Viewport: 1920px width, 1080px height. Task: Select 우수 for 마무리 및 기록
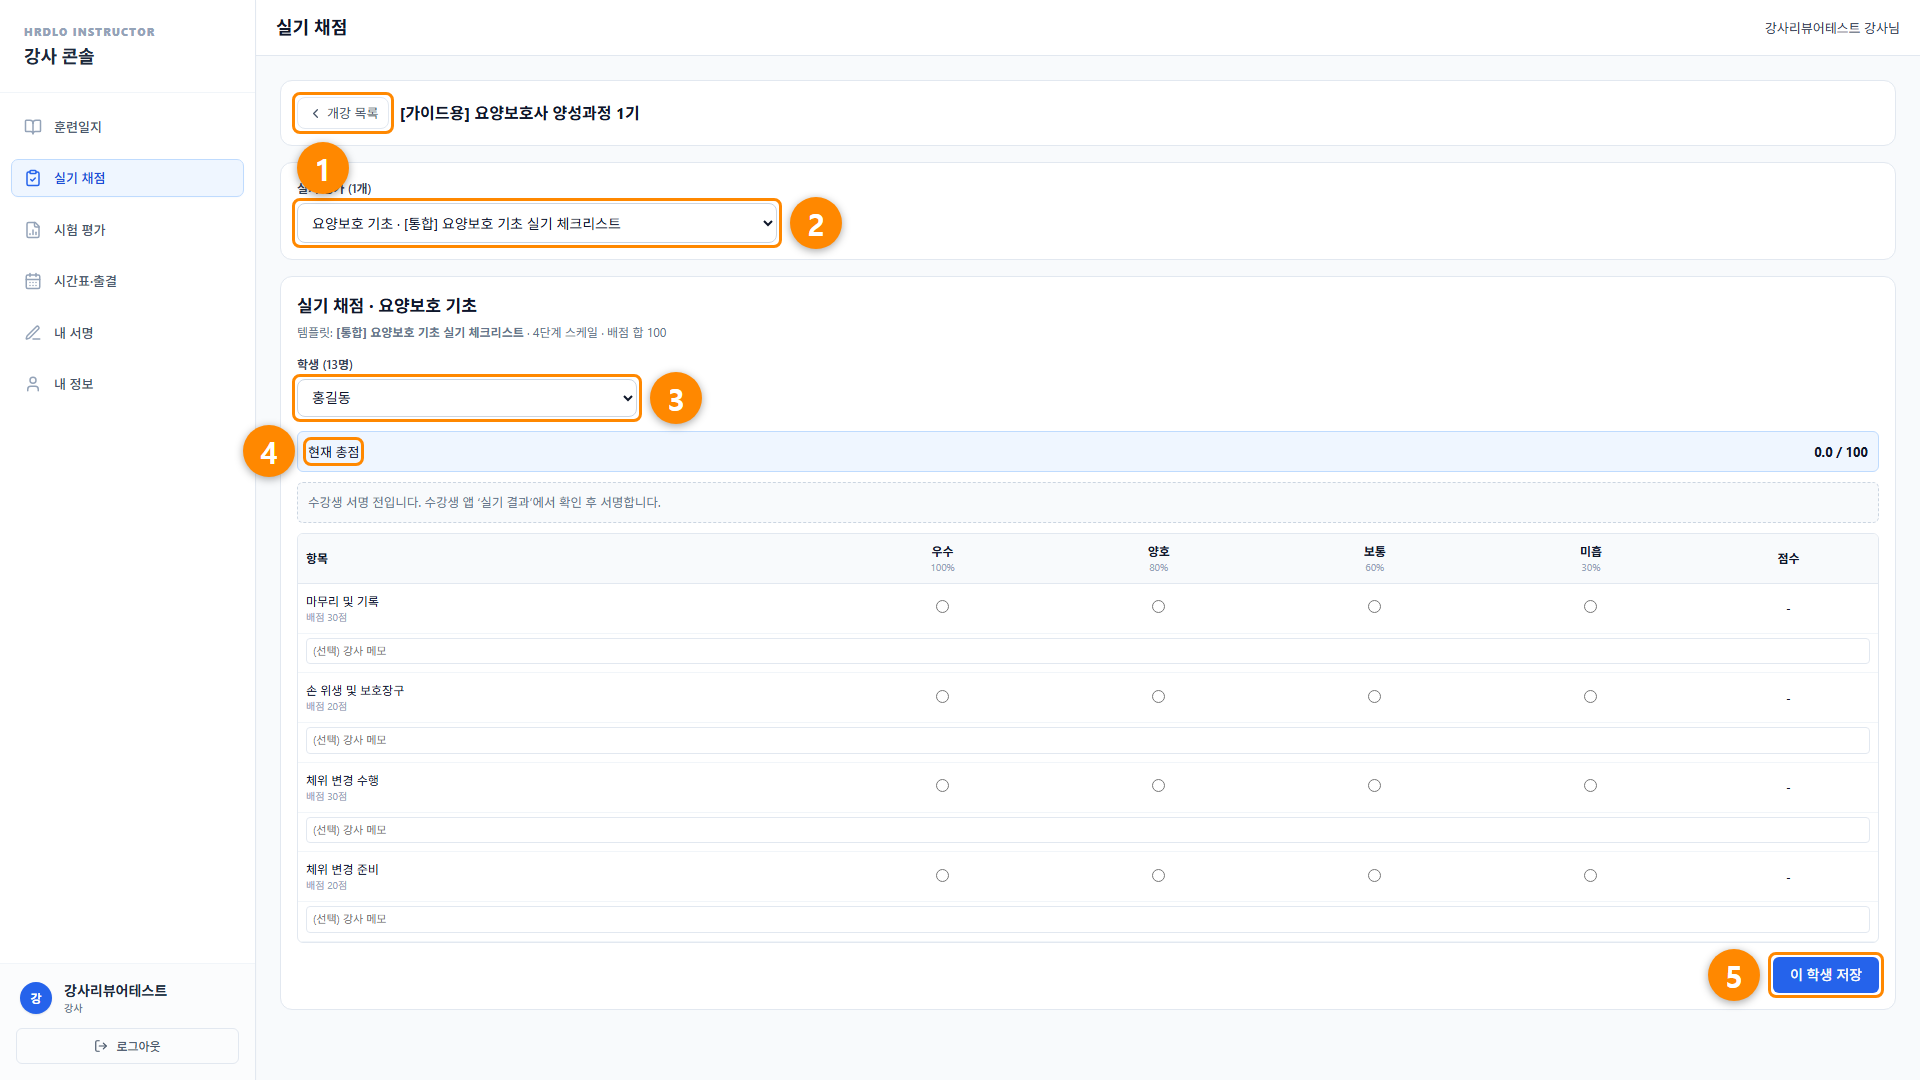pyautogui.click(x=942, y=607)
